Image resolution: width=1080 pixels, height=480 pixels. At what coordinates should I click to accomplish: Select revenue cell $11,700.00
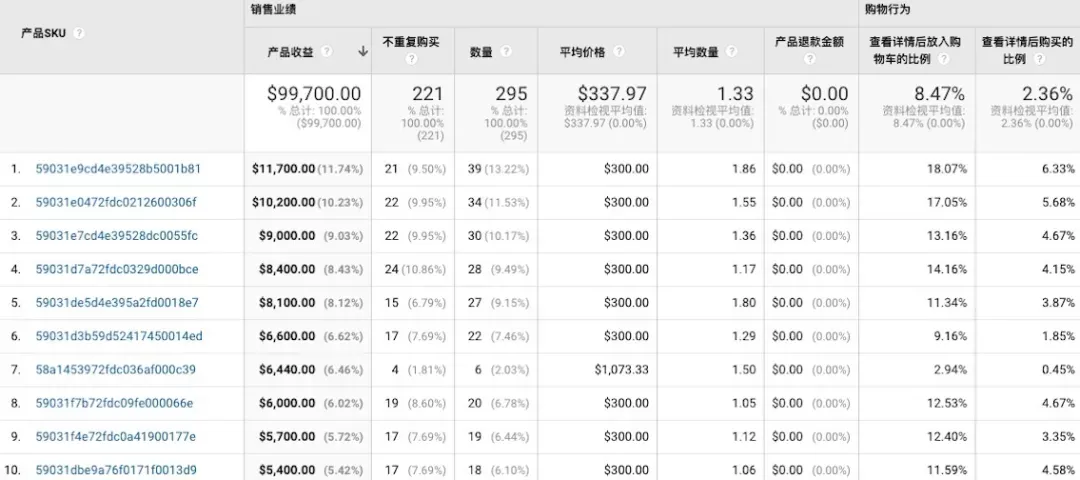pos(284,169)
